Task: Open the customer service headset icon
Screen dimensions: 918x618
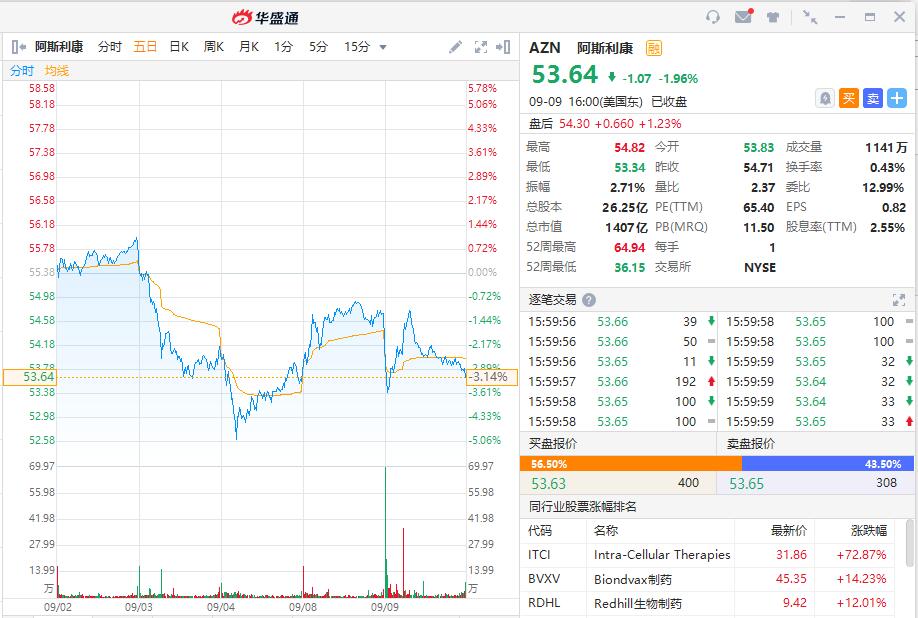Action: click(x=713, y=17)
